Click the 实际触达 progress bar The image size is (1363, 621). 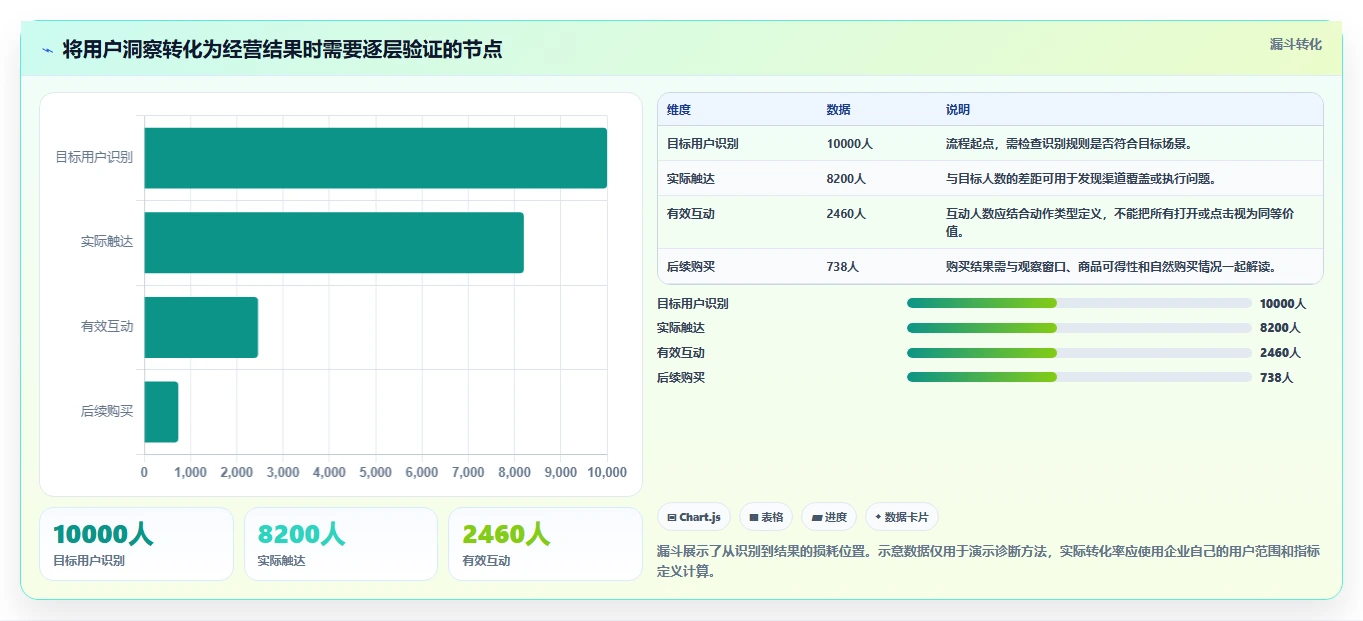(1079, 328)
